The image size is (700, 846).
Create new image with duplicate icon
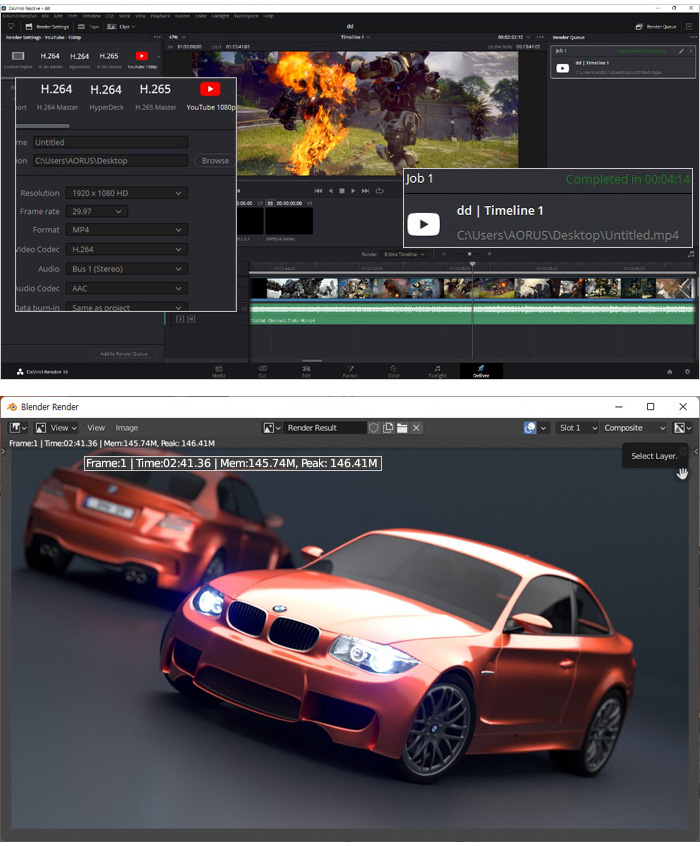388,428
